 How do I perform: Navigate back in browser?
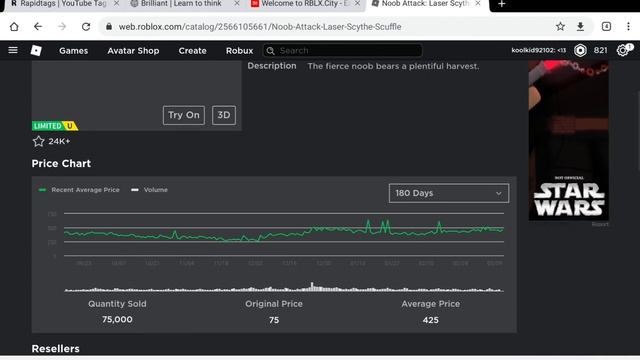(x=38, y=27)
